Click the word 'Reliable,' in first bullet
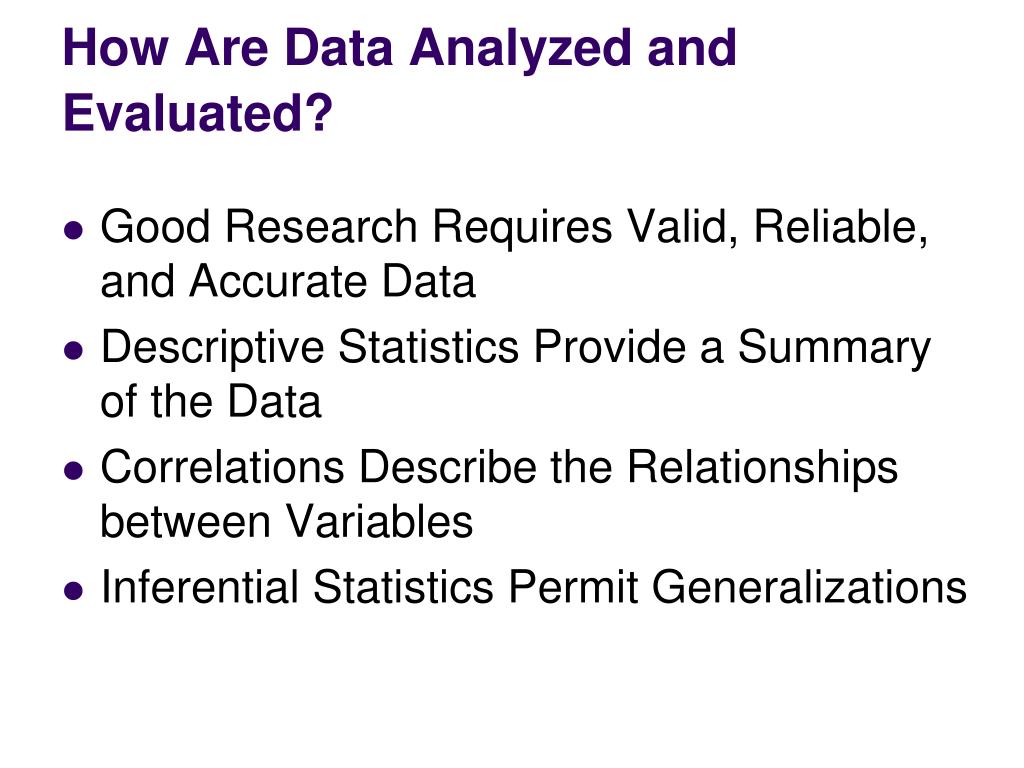Screen dimensions: 1024x768 pos(841,228)
